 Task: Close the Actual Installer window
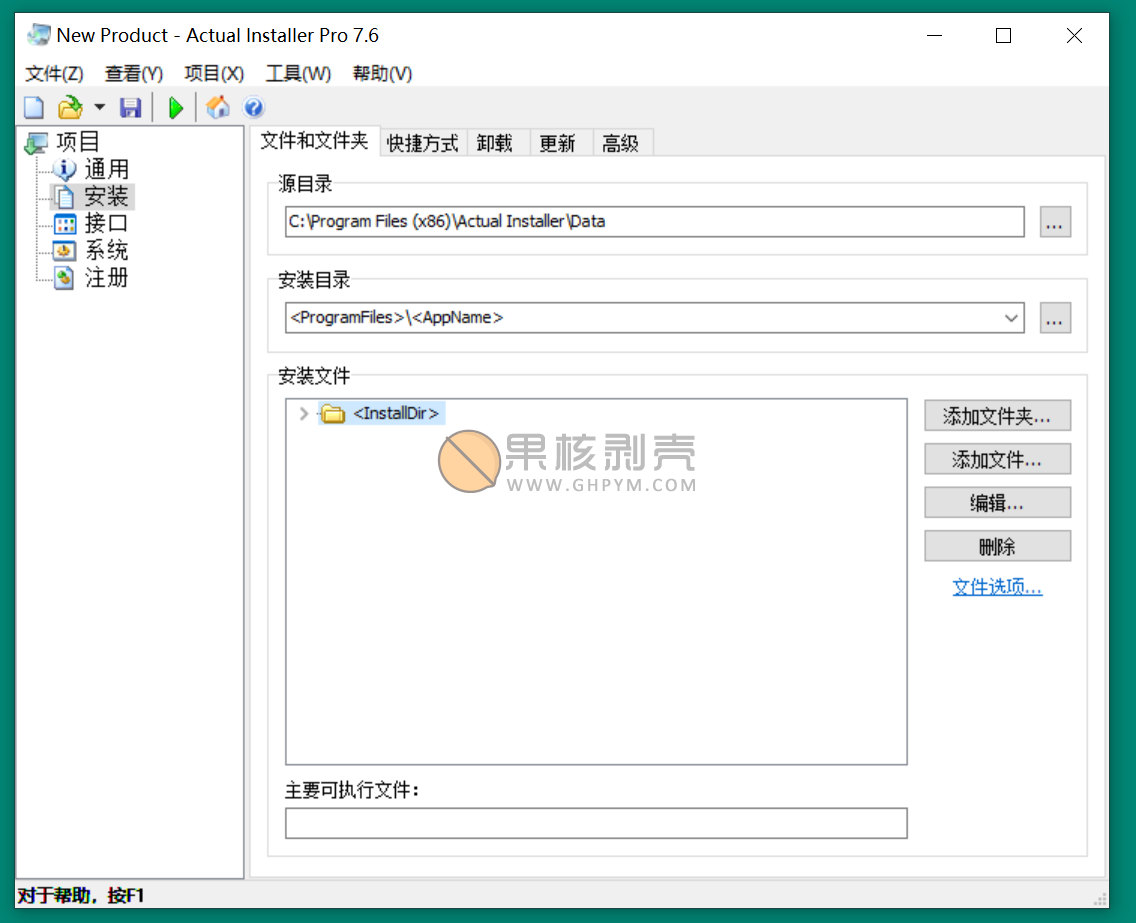coord(1074,36)
